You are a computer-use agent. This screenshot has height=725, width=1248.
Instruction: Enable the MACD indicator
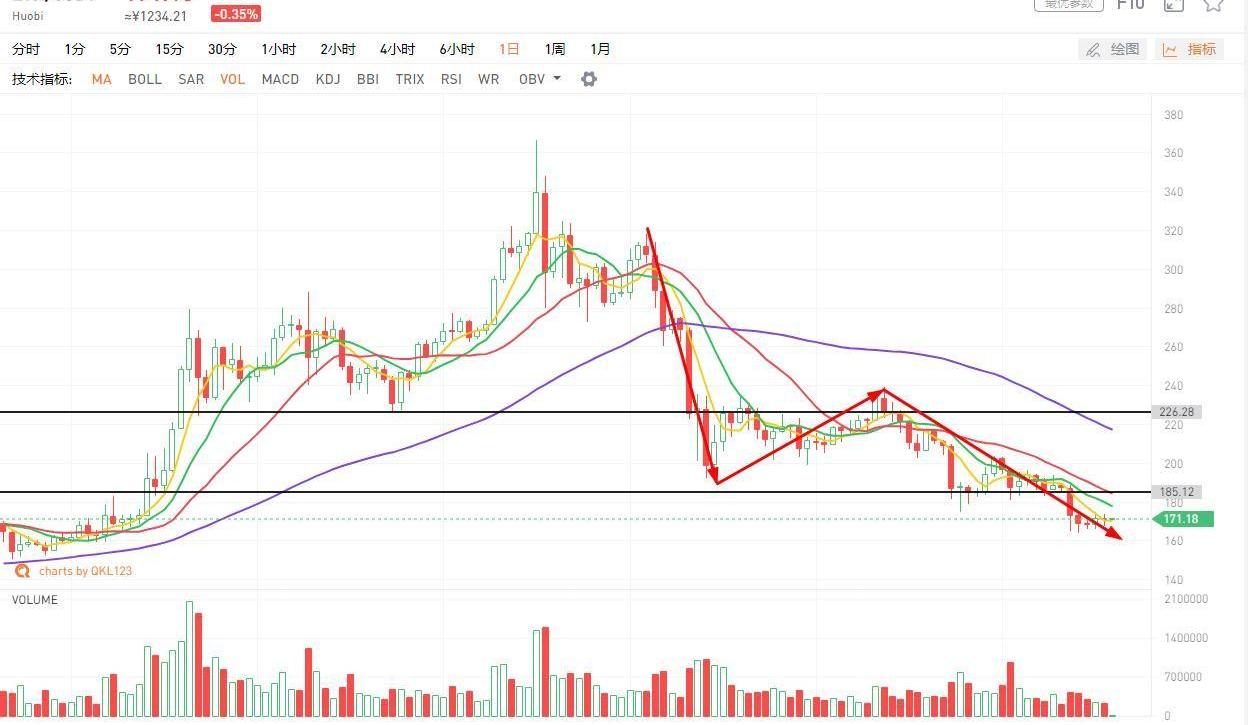pyautogui.click(x=280, y=79)
